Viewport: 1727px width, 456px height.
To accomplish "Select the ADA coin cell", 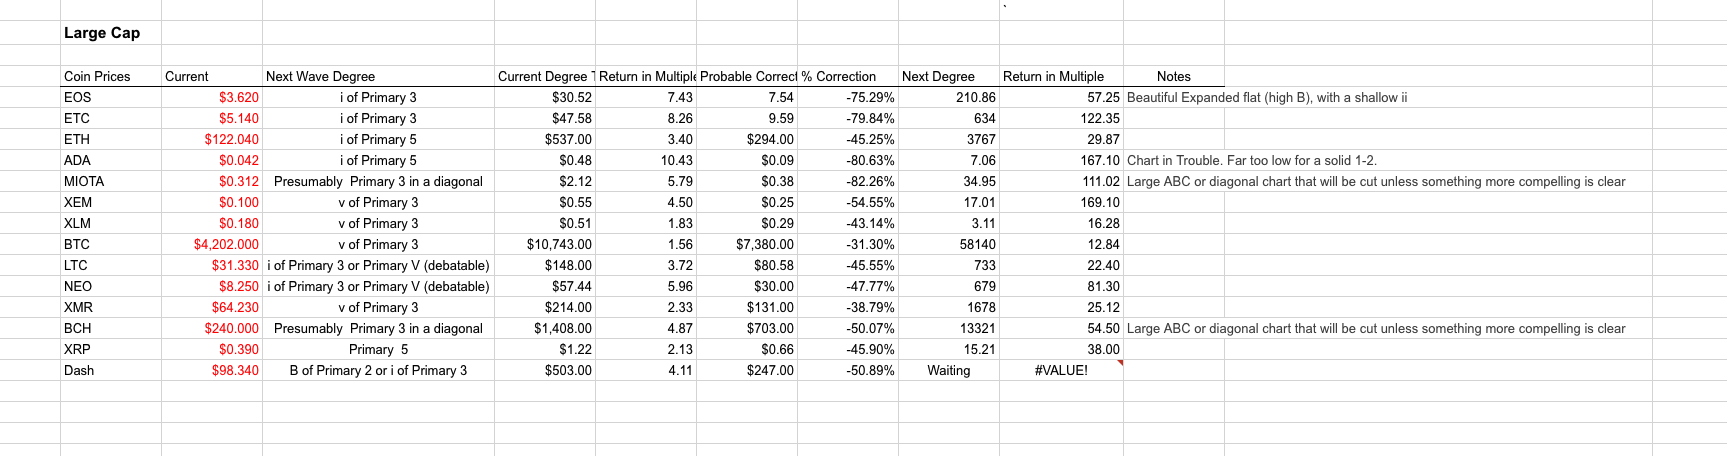I will [x=111, y=160].
